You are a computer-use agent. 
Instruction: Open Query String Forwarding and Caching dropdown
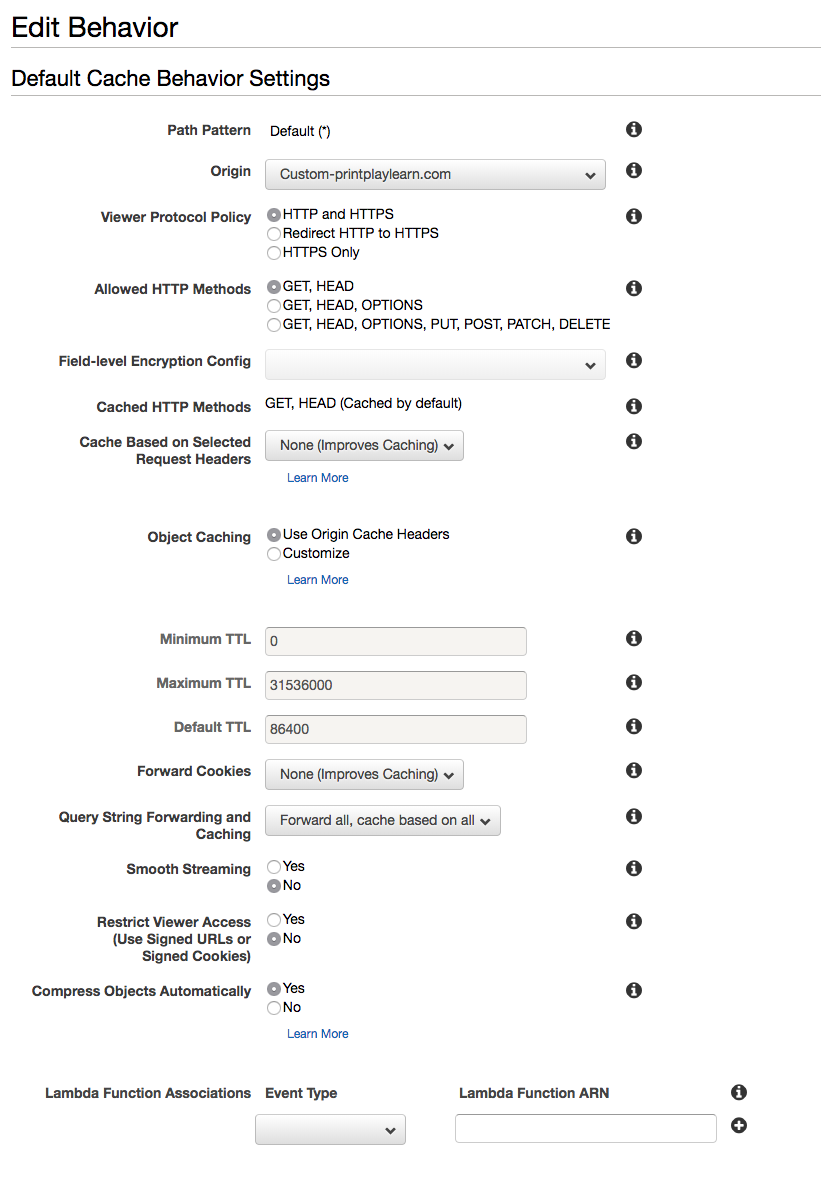[x=382, y=820]
